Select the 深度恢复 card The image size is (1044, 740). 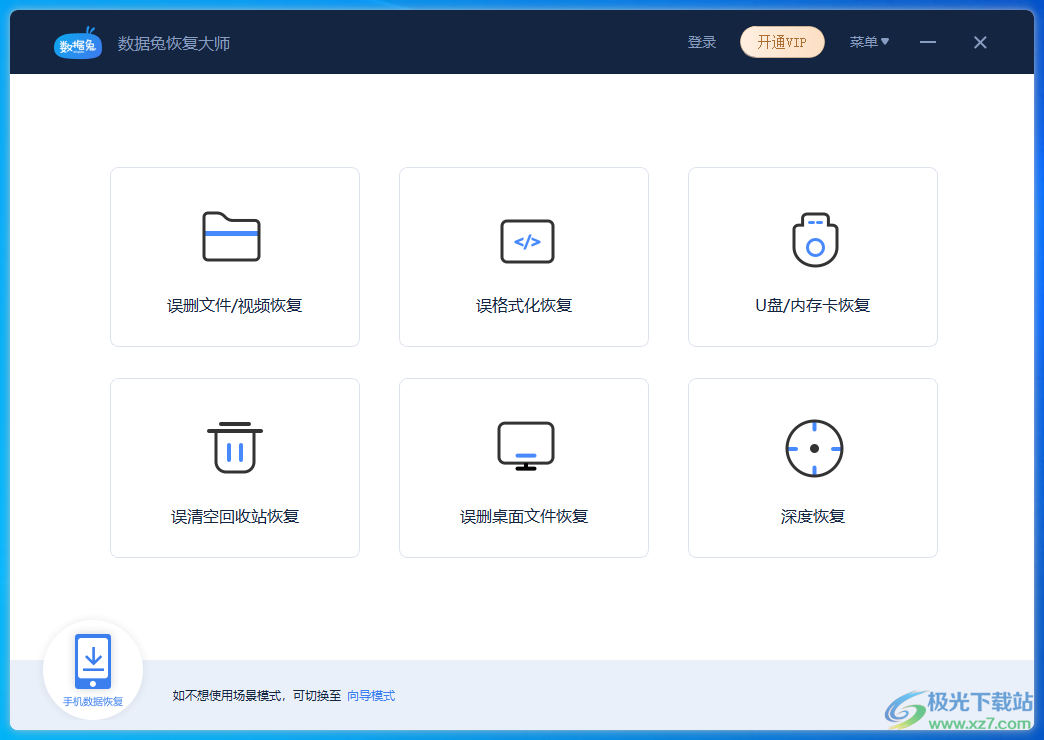pos(813,467)
